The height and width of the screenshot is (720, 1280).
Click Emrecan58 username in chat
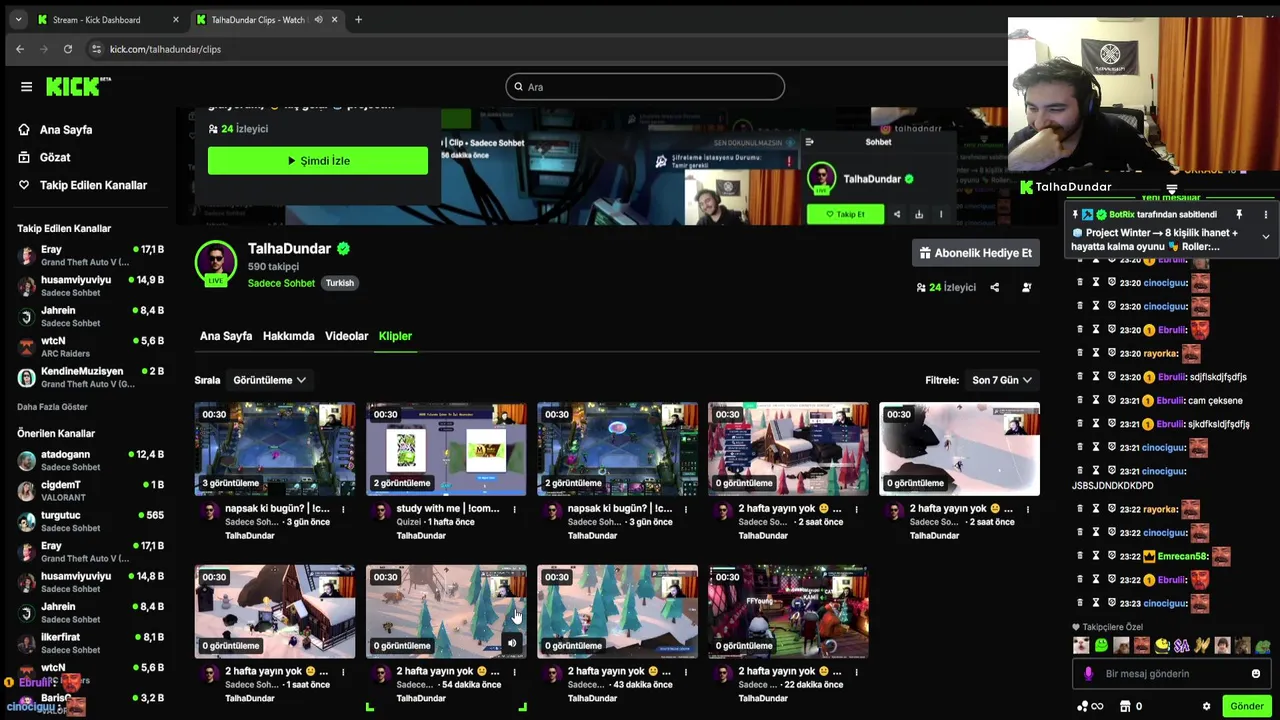click(x=1182, y=556)
